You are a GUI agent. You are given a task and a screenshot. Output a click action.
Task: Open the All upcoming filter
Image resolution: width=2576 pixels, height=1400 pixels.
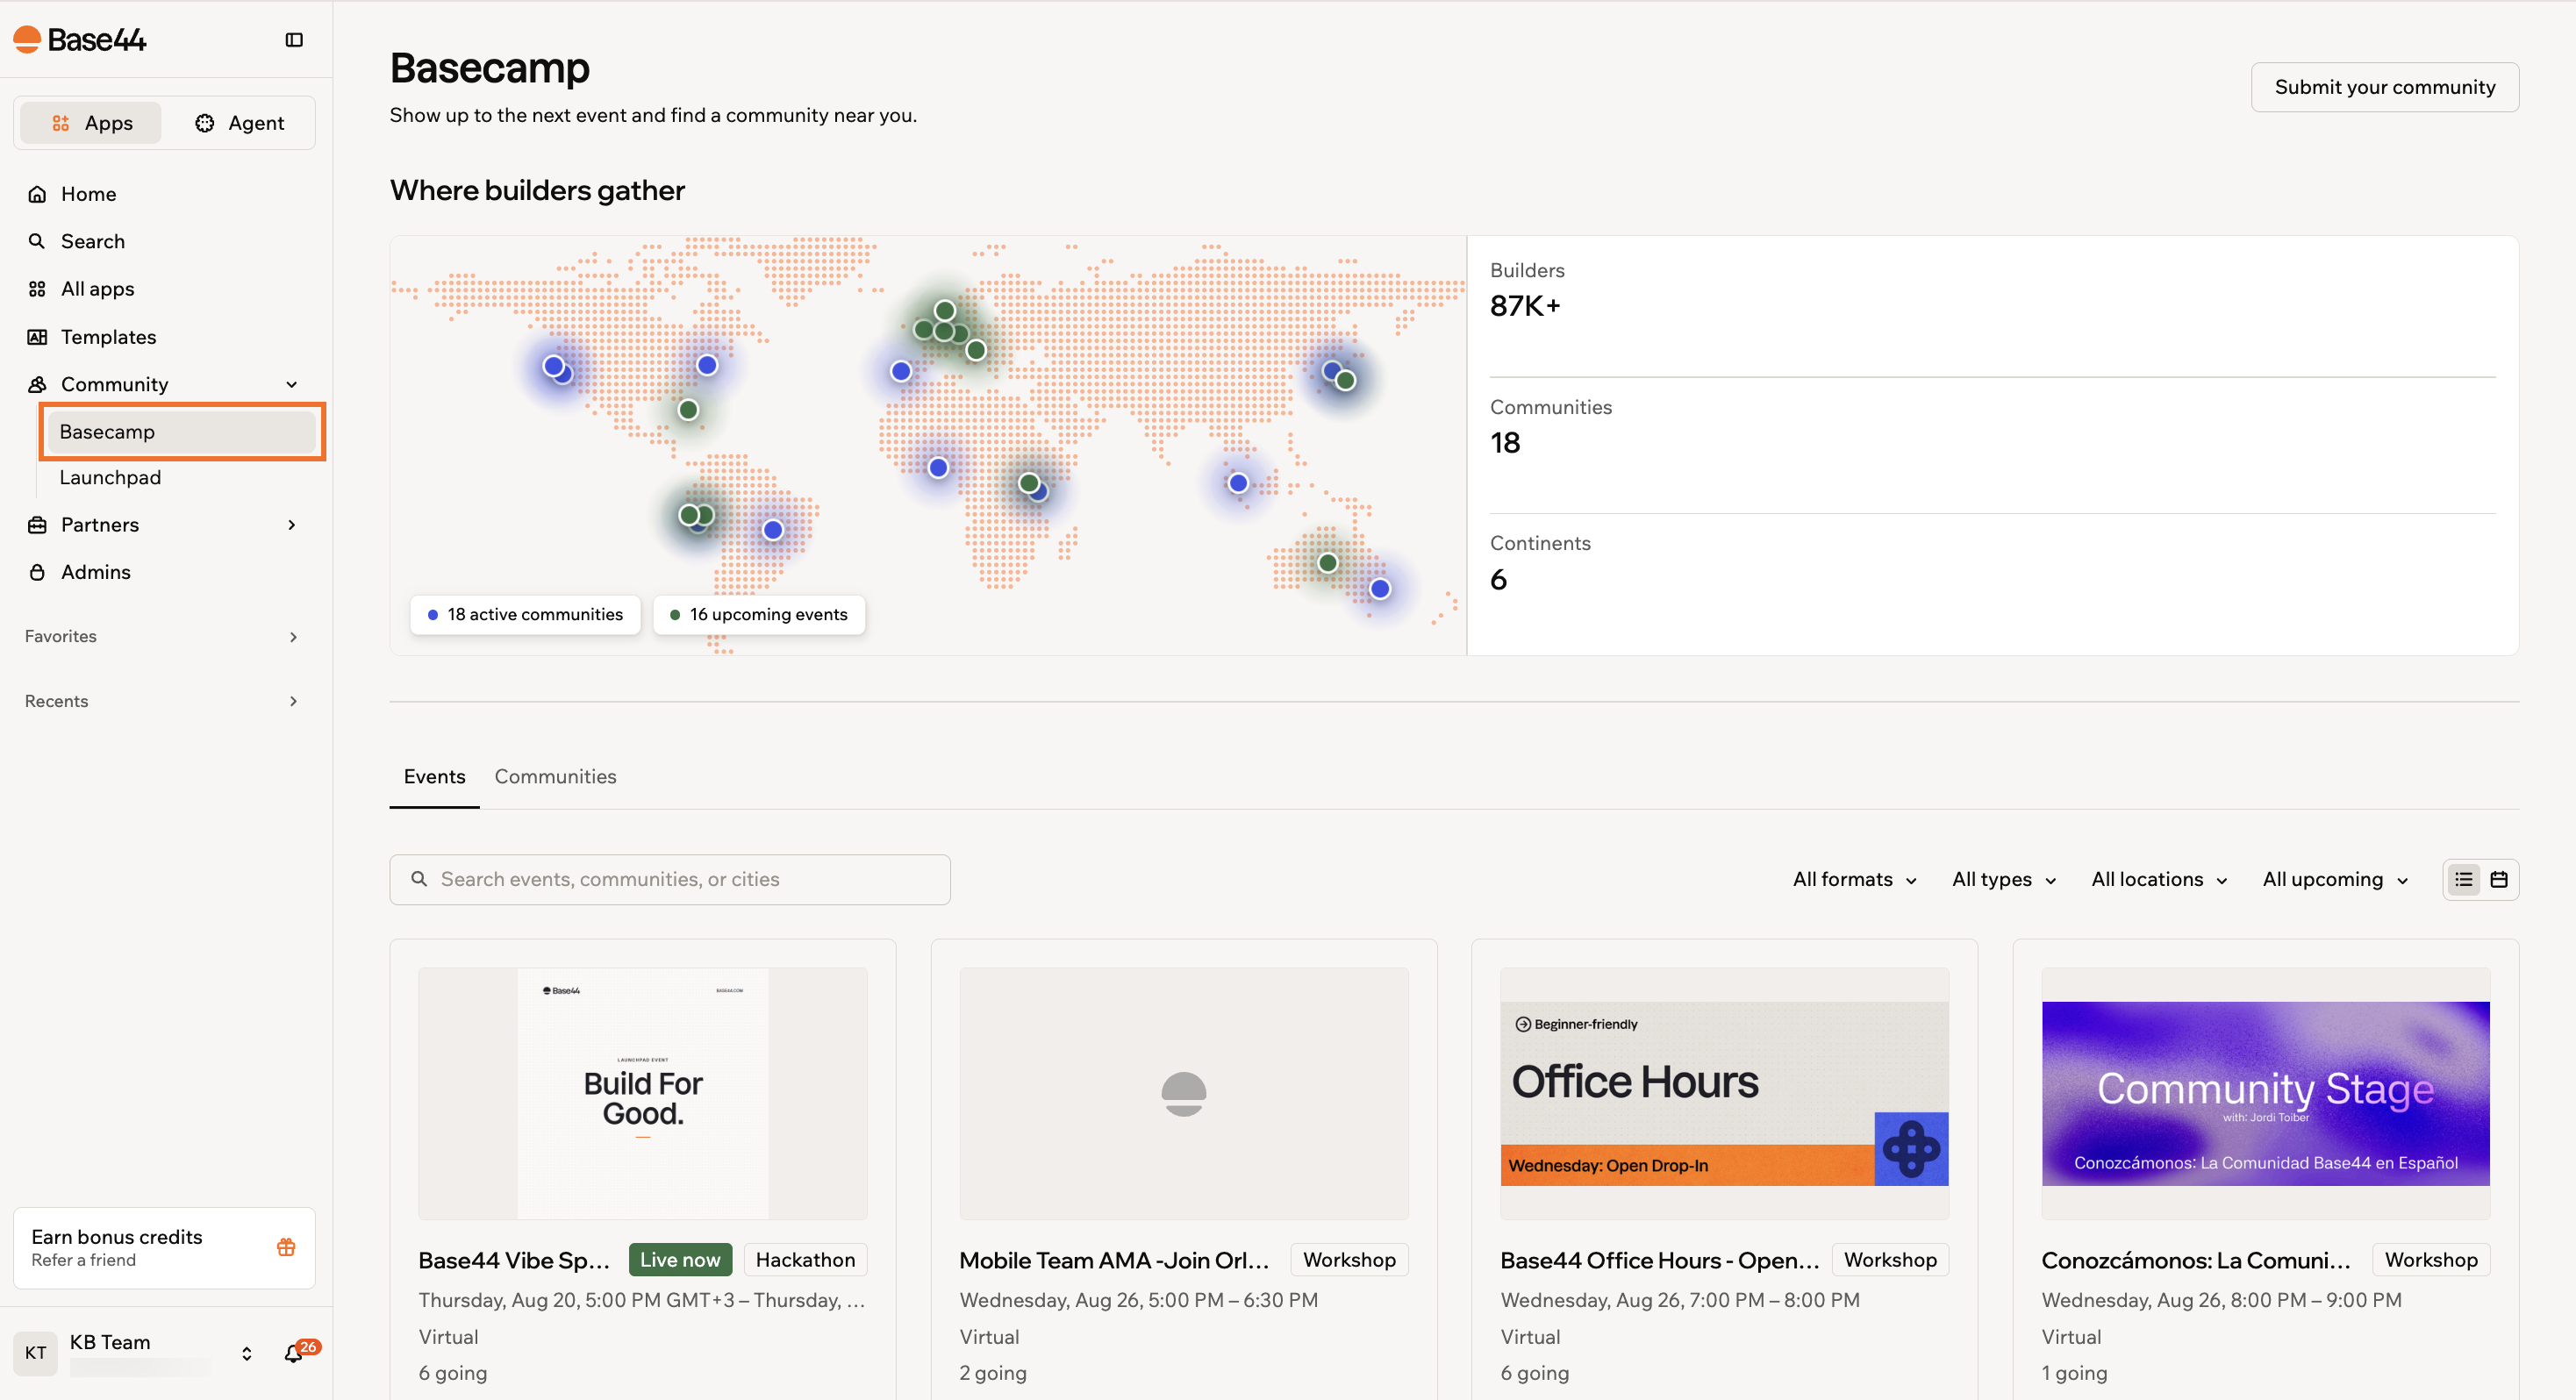click(x=2335, y=880)
